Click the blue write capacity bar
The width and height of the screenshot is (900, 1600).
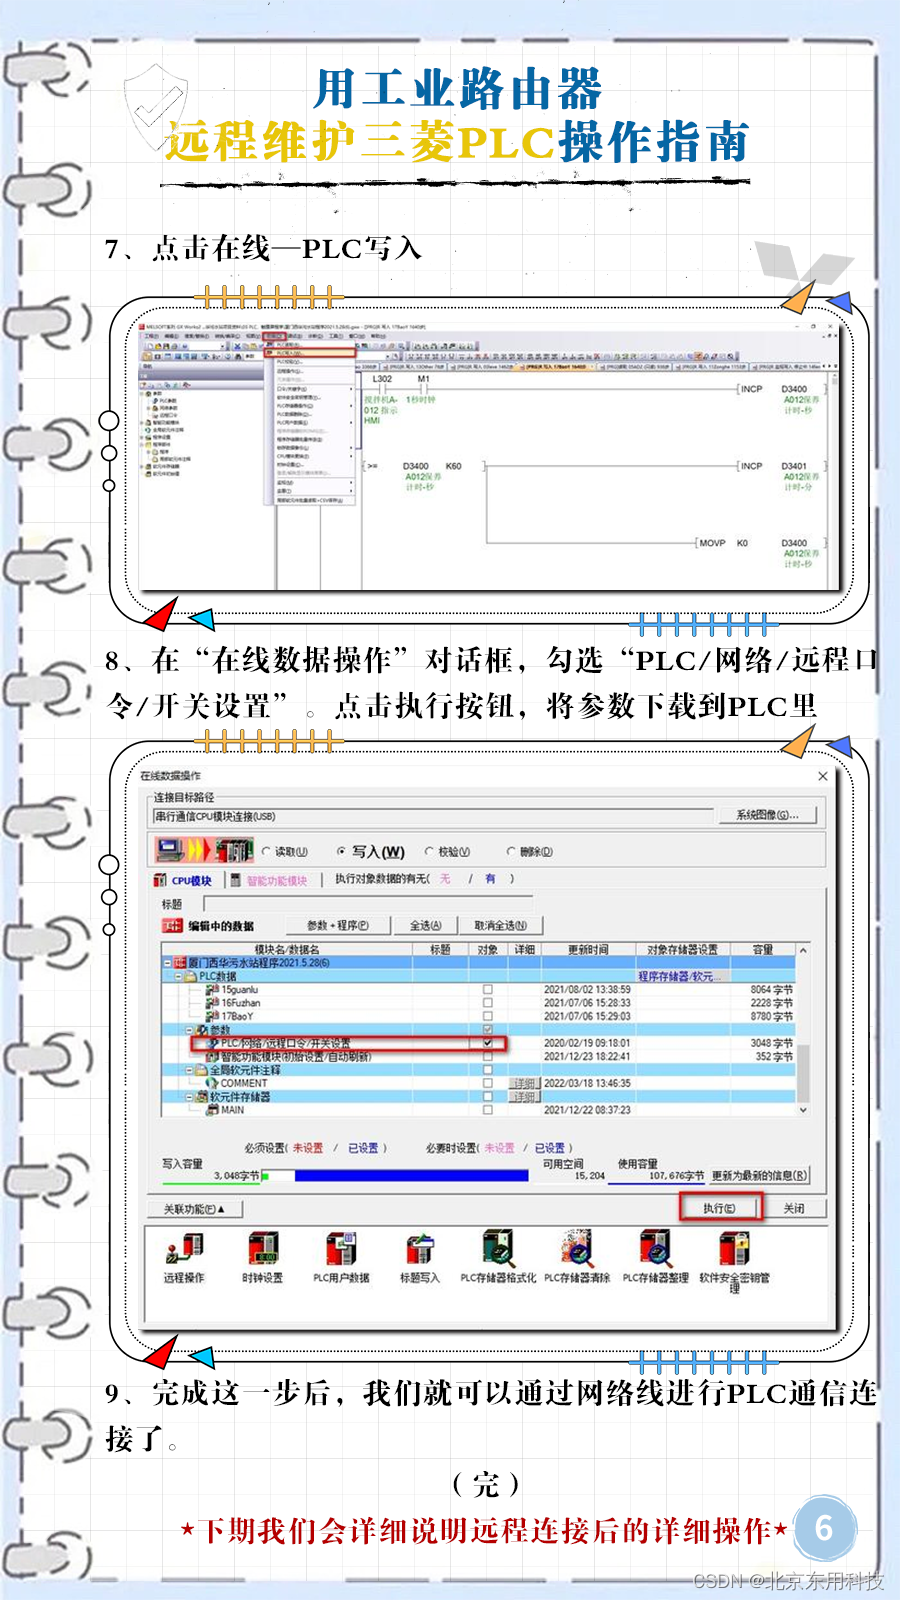(411, 1176)
